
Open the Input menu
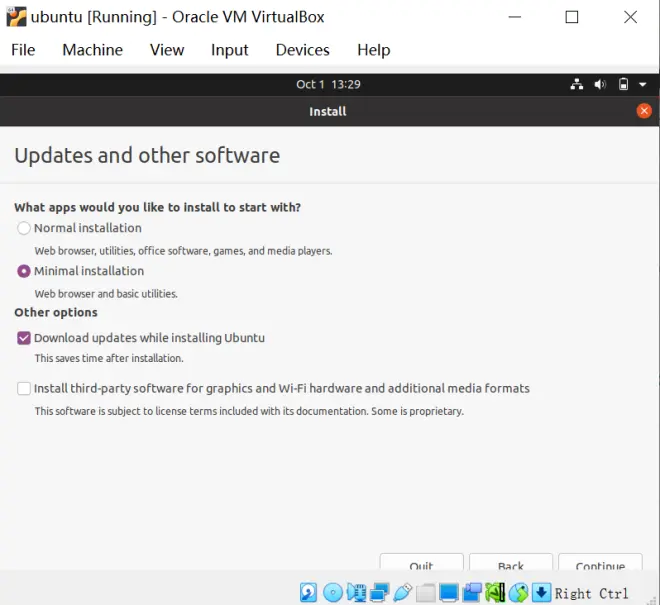(x=230, y=50)
